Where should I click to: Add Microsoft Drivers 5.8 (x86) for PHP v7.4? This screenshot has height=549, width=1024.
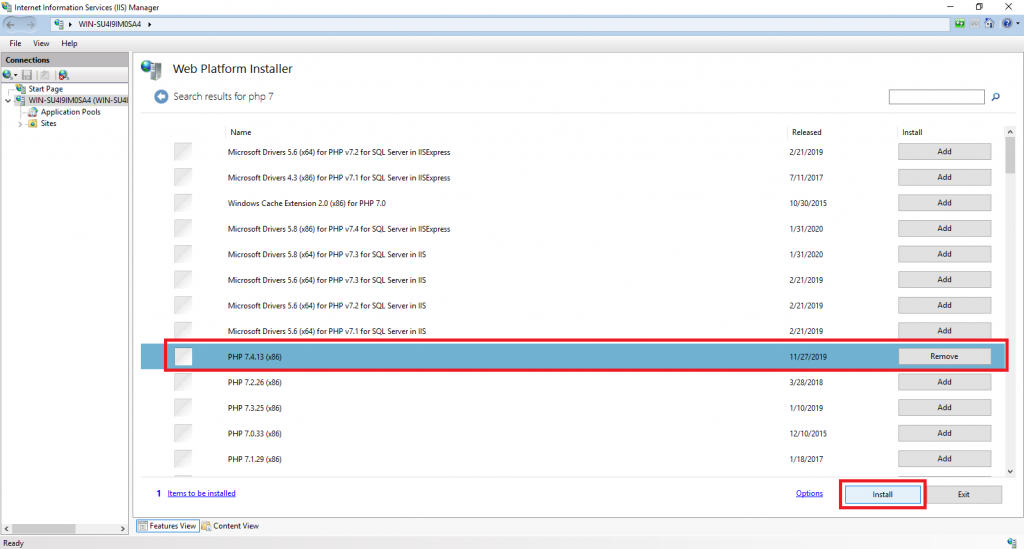pos(944,228)
